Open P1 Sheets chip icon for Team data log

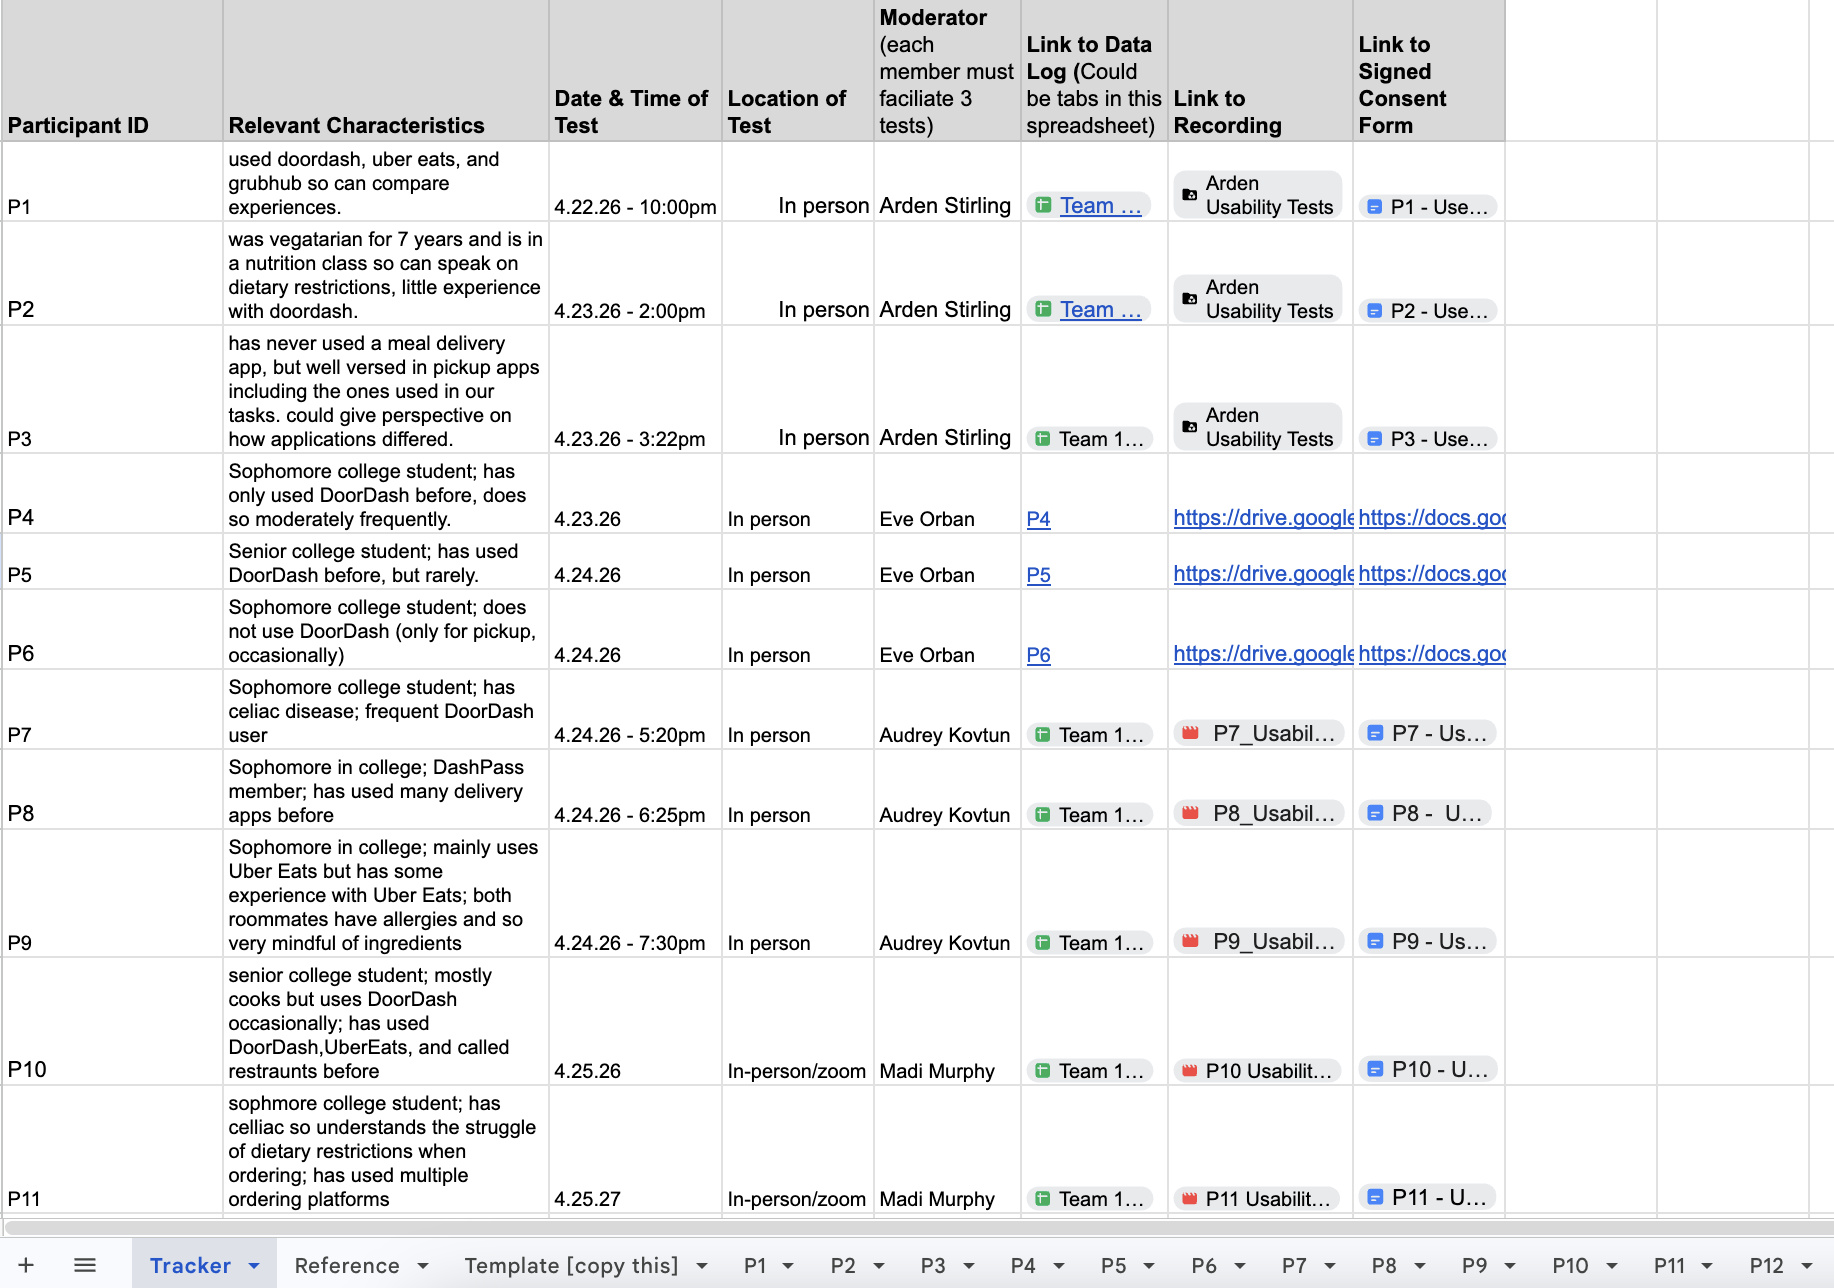[1043, 205]
